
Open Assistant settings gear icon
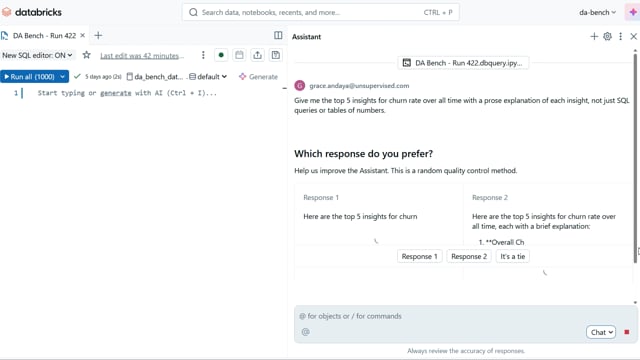pyautogui.click(x=607, y=36)
